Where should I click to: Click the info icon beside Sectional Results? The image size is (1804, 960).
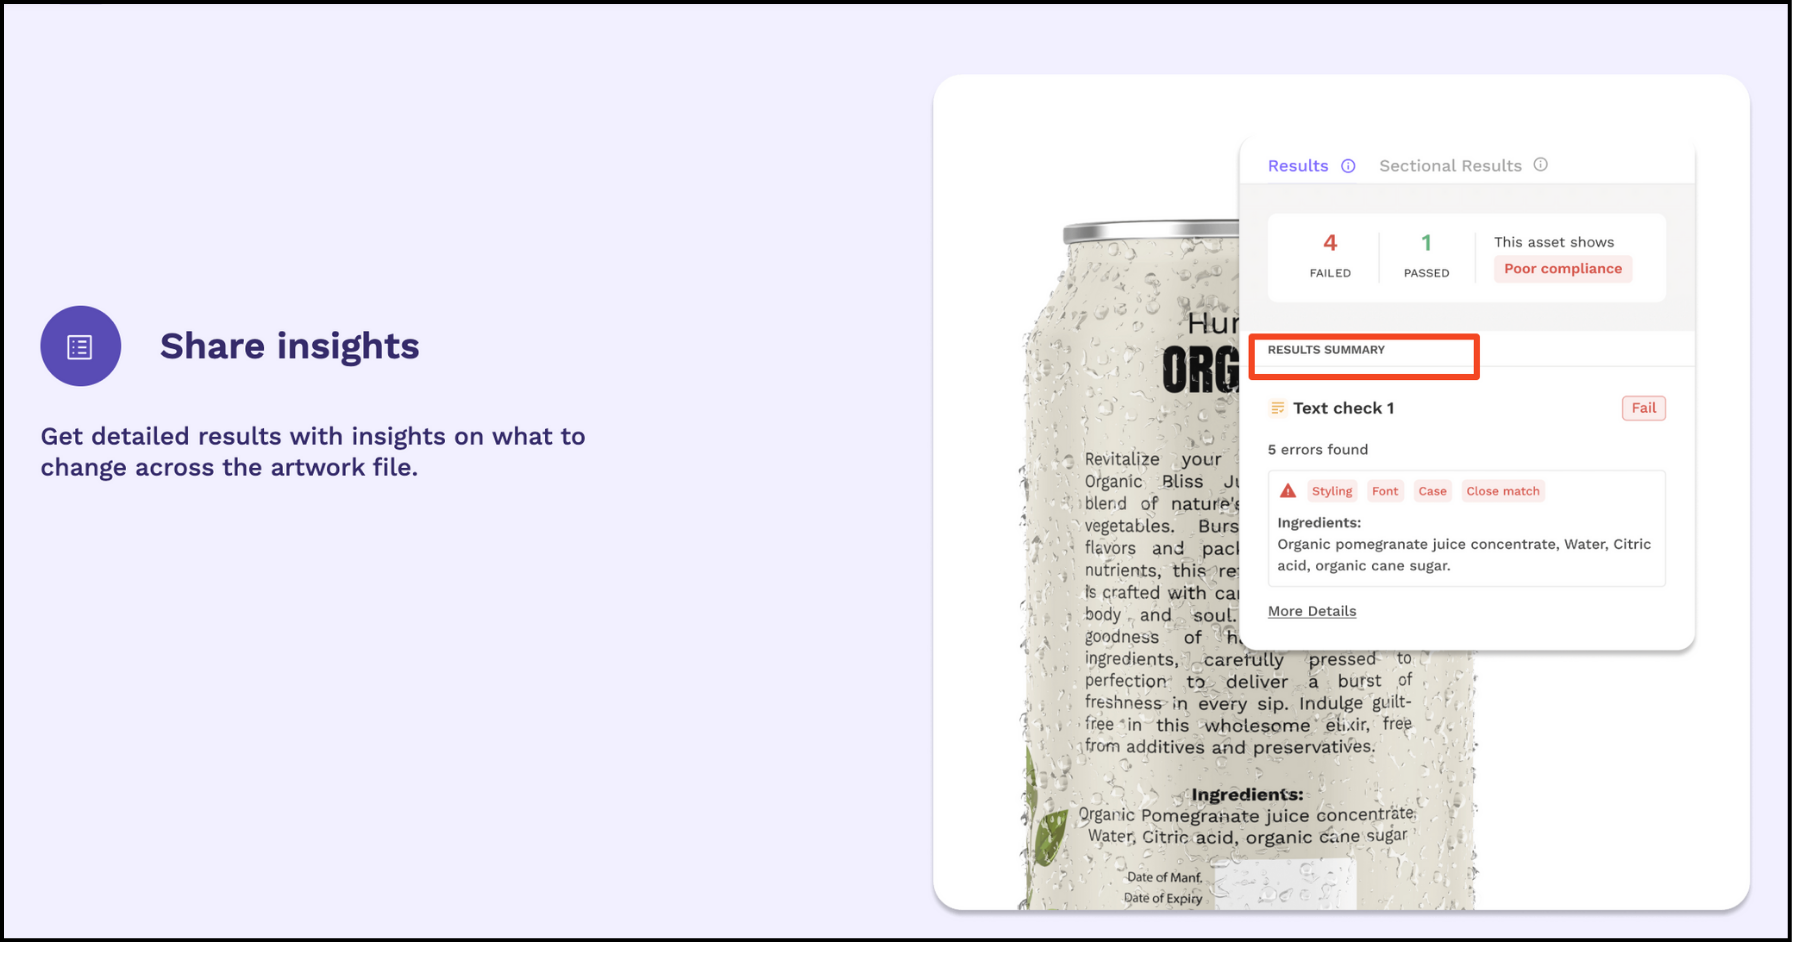pos(1540,165)
